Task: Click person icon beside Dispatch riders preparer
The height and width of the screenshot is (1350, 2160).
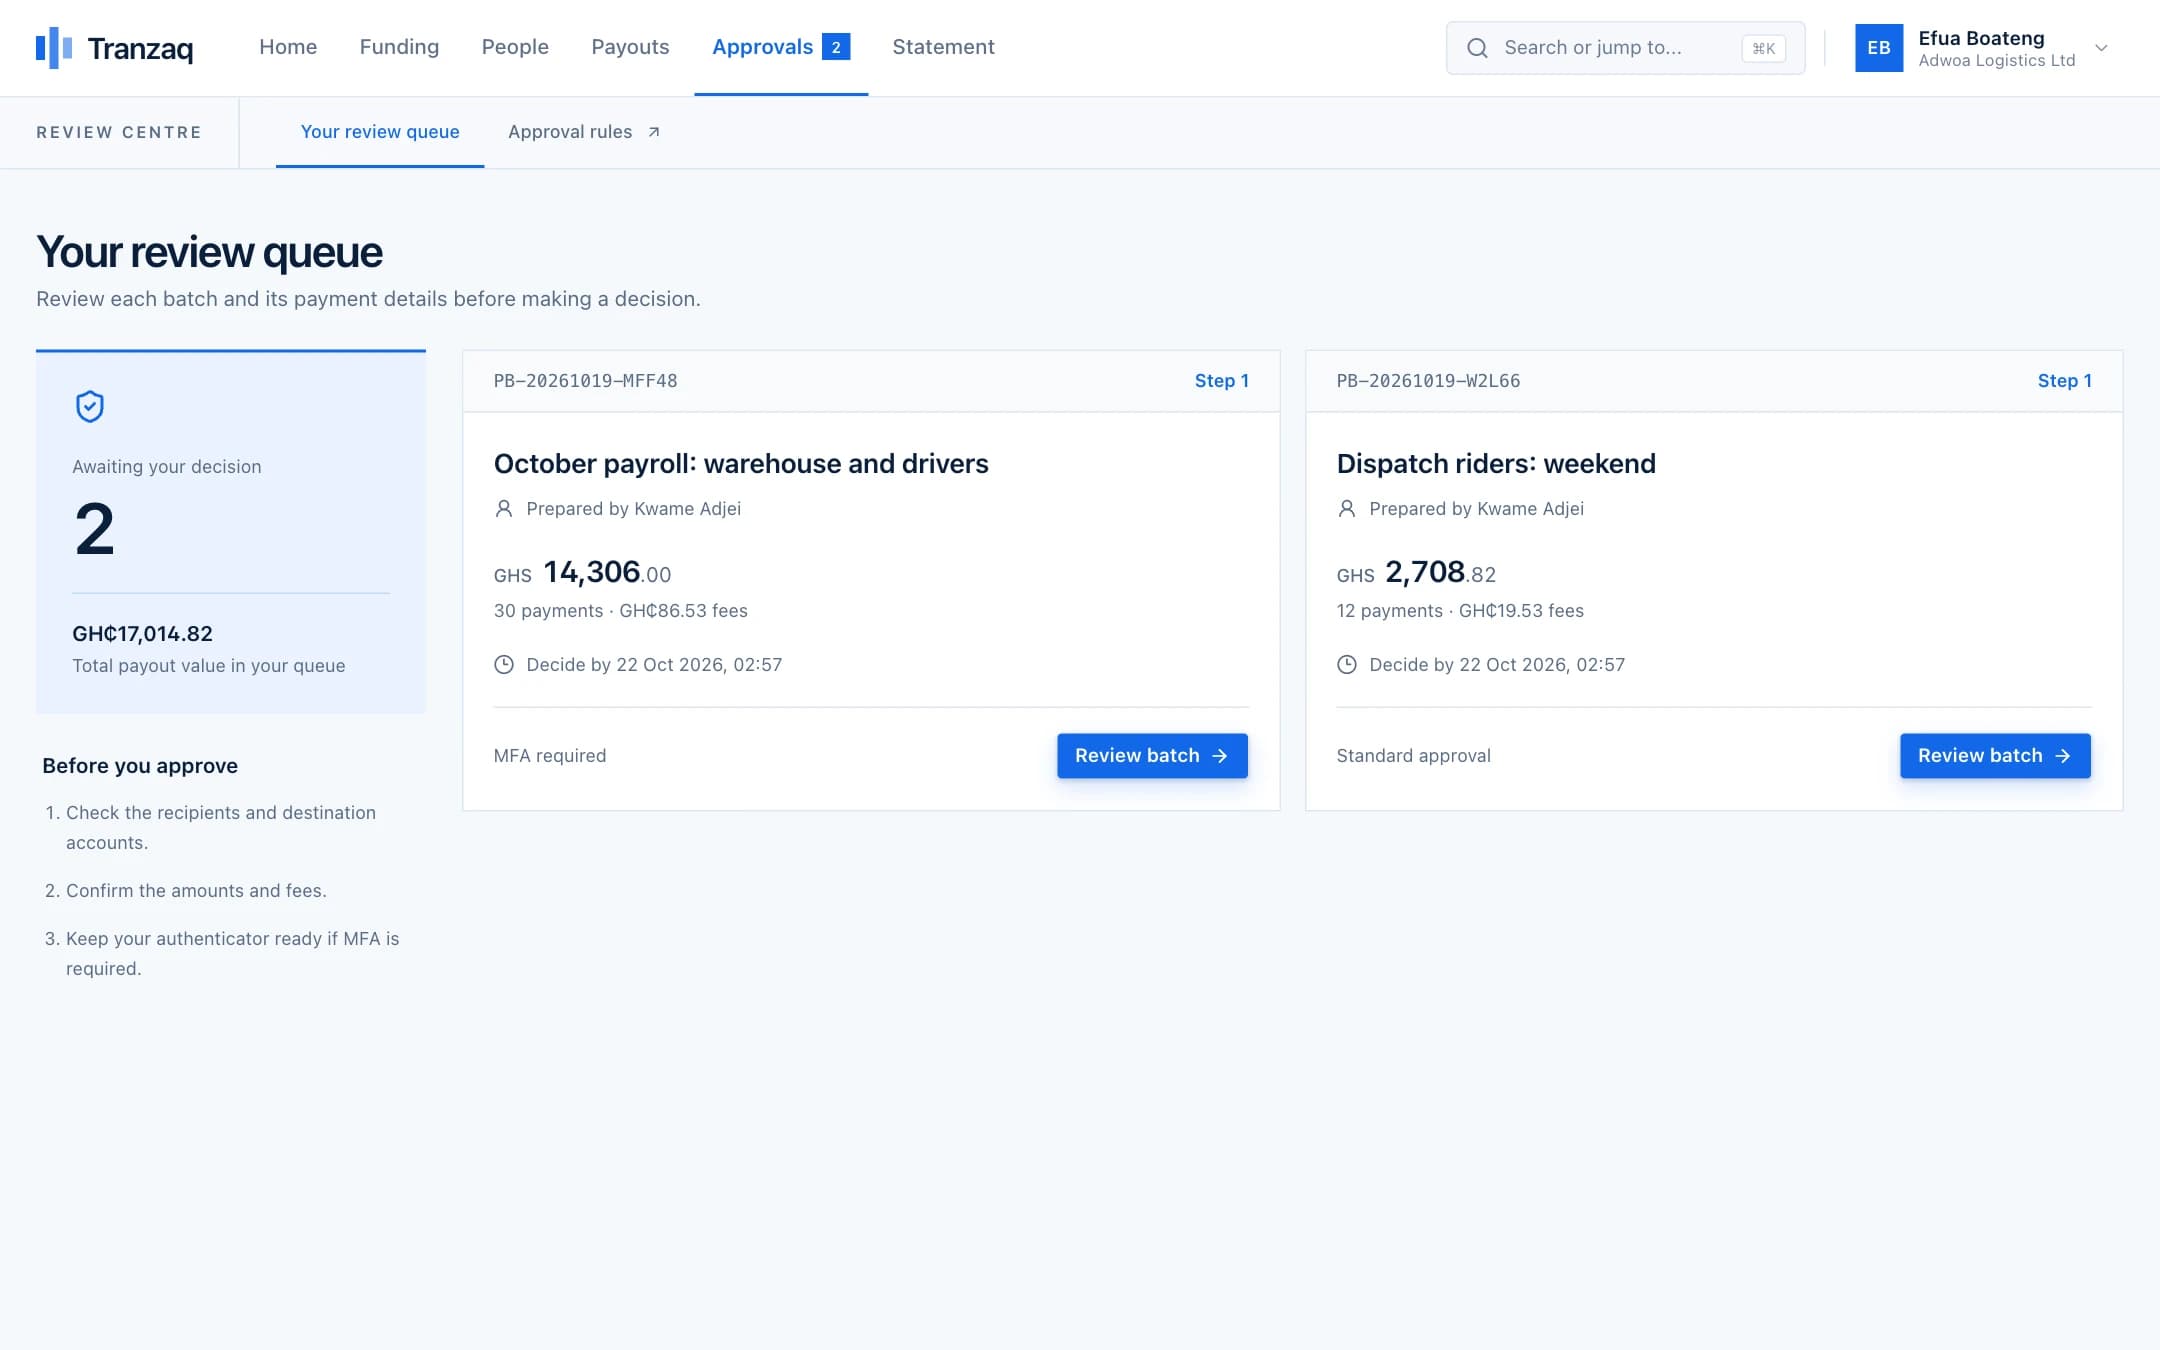Action: pyautogui.click(x=1347, y=508)
